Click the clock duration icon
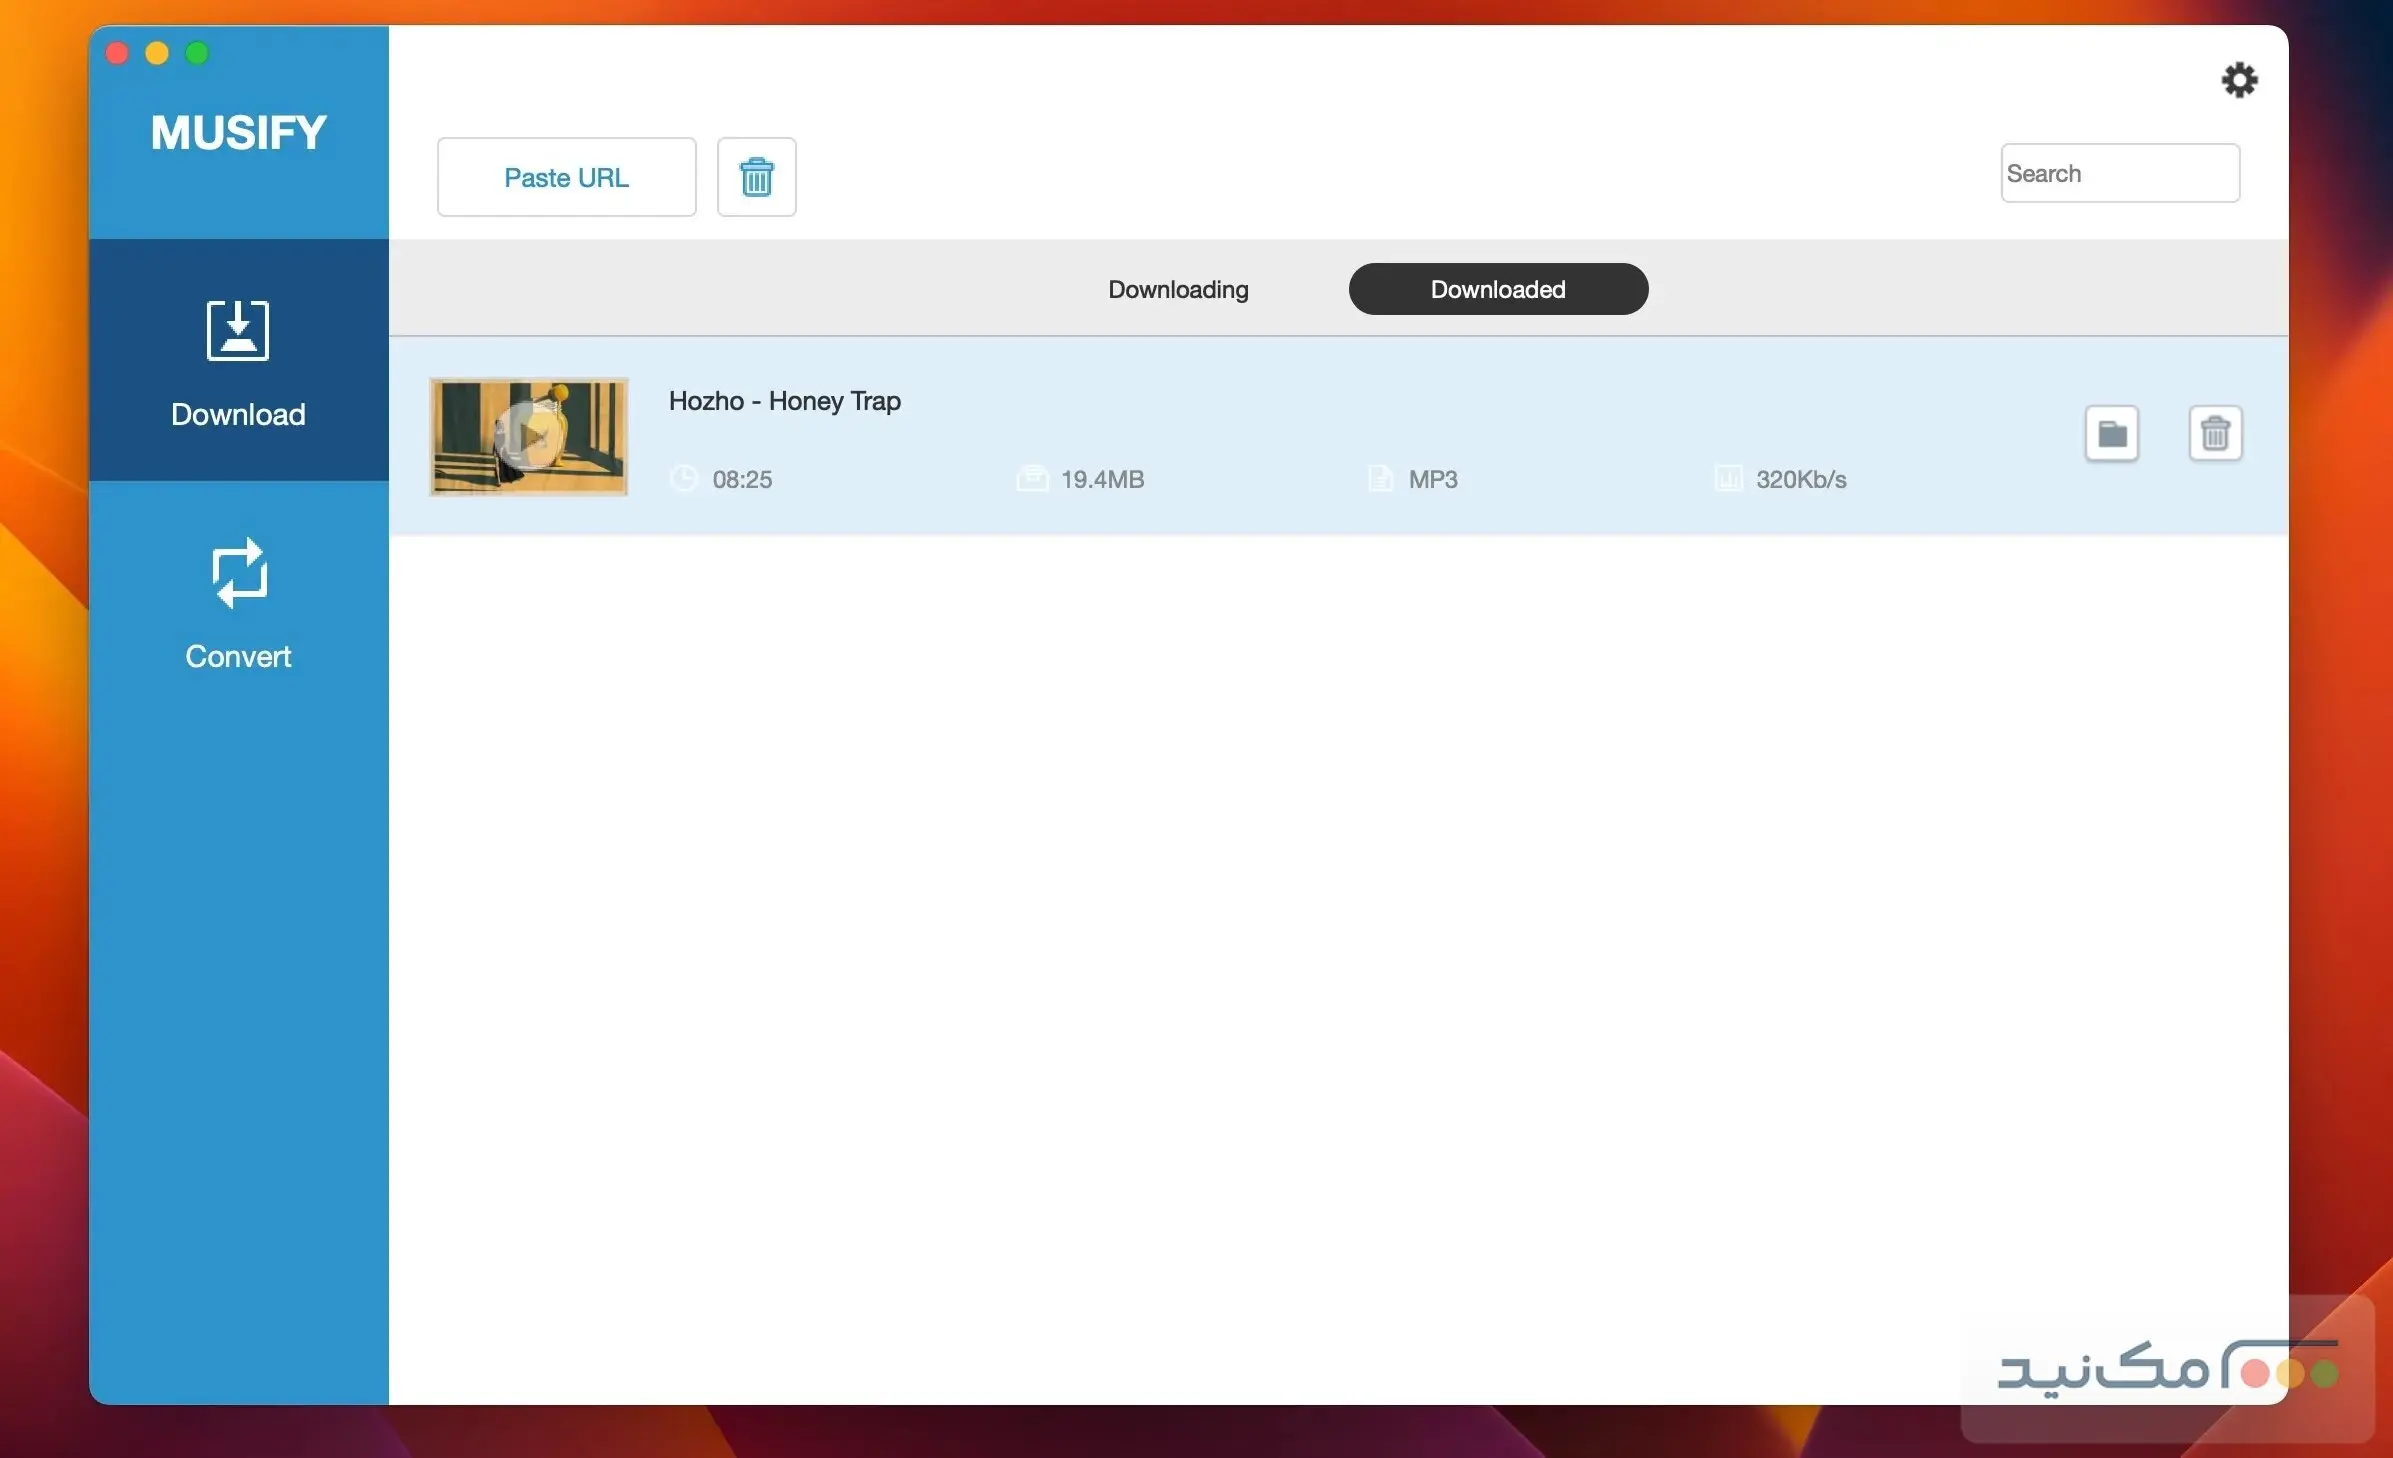This screenshot has width=2393, height=1458. pos(684,478)
